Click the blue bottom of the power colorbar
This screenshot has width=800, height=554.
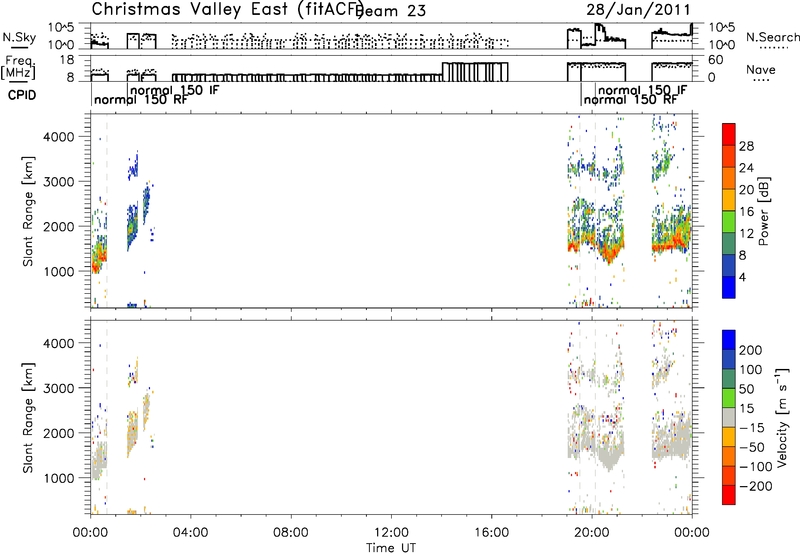729,288
